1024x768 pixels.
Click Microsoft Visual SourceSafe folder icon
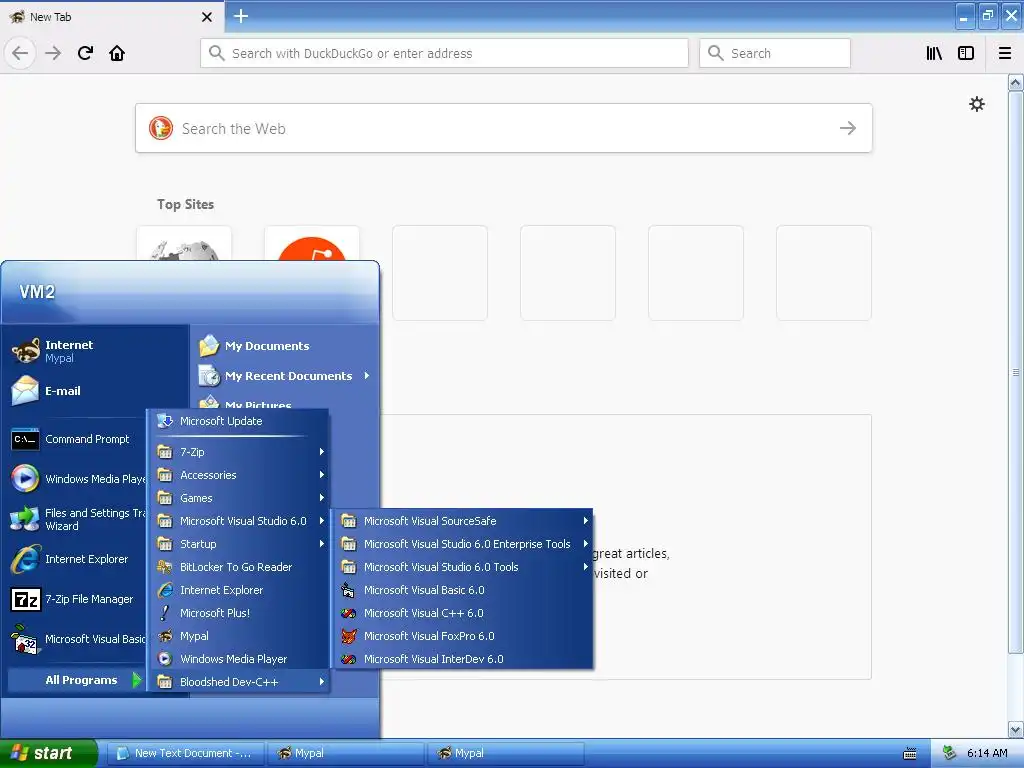[349, 520]
